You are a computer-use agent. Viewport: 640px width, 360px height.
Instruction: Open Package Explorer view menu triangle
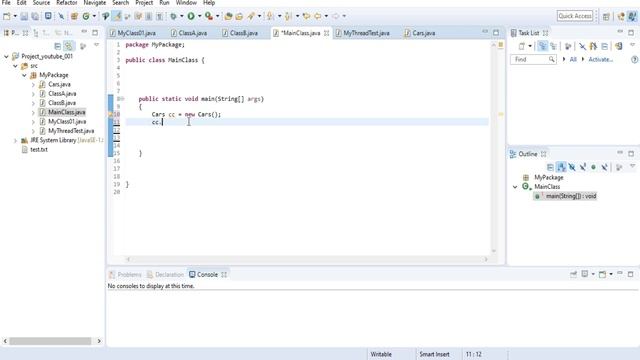coord(96,45)
